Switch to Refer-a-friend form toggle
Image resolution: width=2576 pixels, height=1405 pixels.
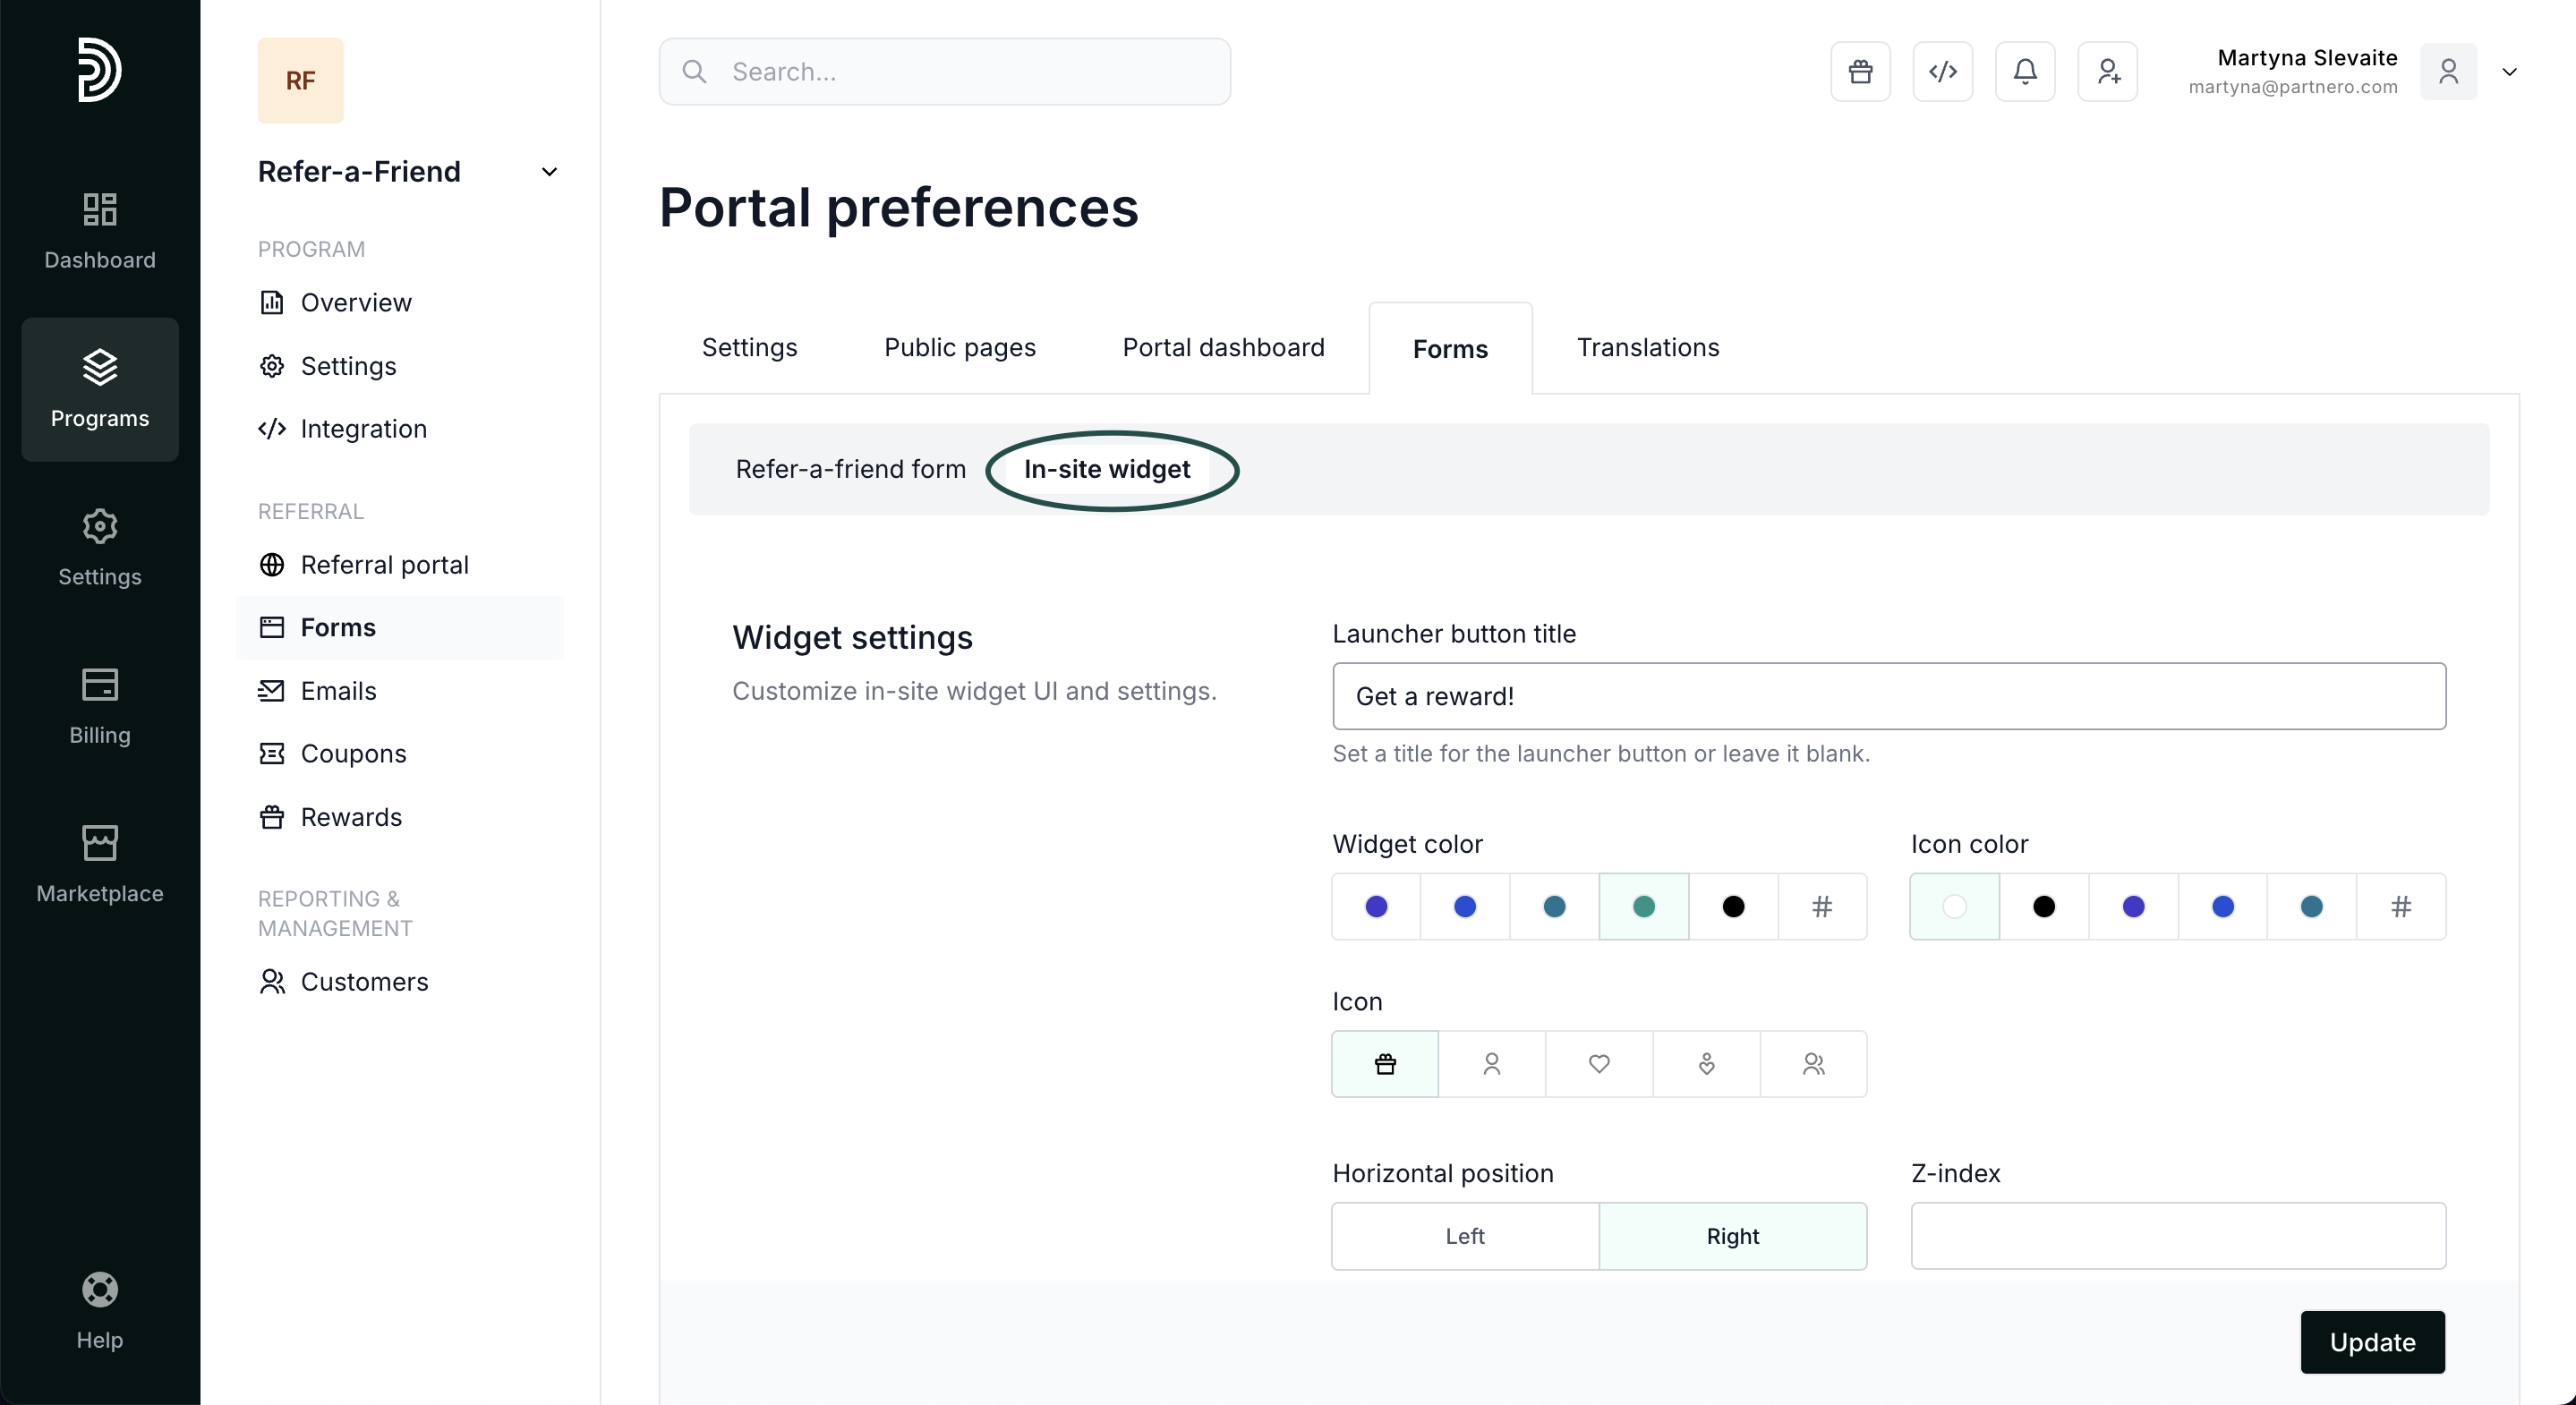[x=850, y=469]
